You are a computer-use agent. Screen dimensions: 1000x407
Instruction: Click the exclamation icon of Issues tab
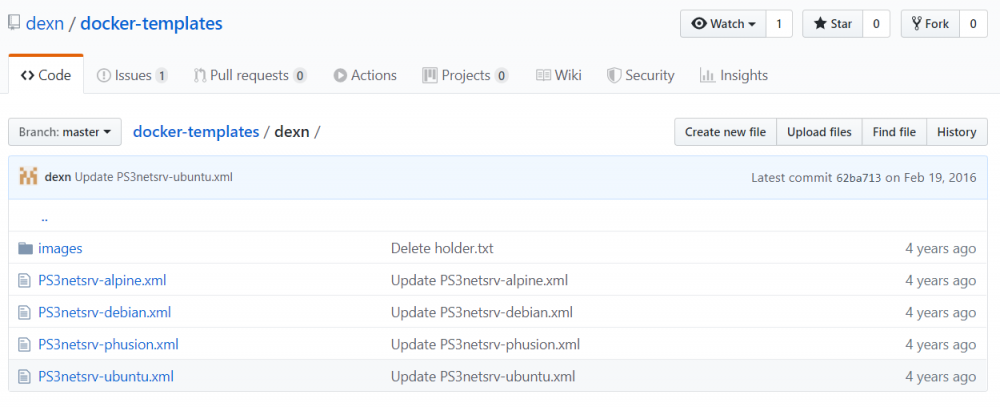click(103, 75)
